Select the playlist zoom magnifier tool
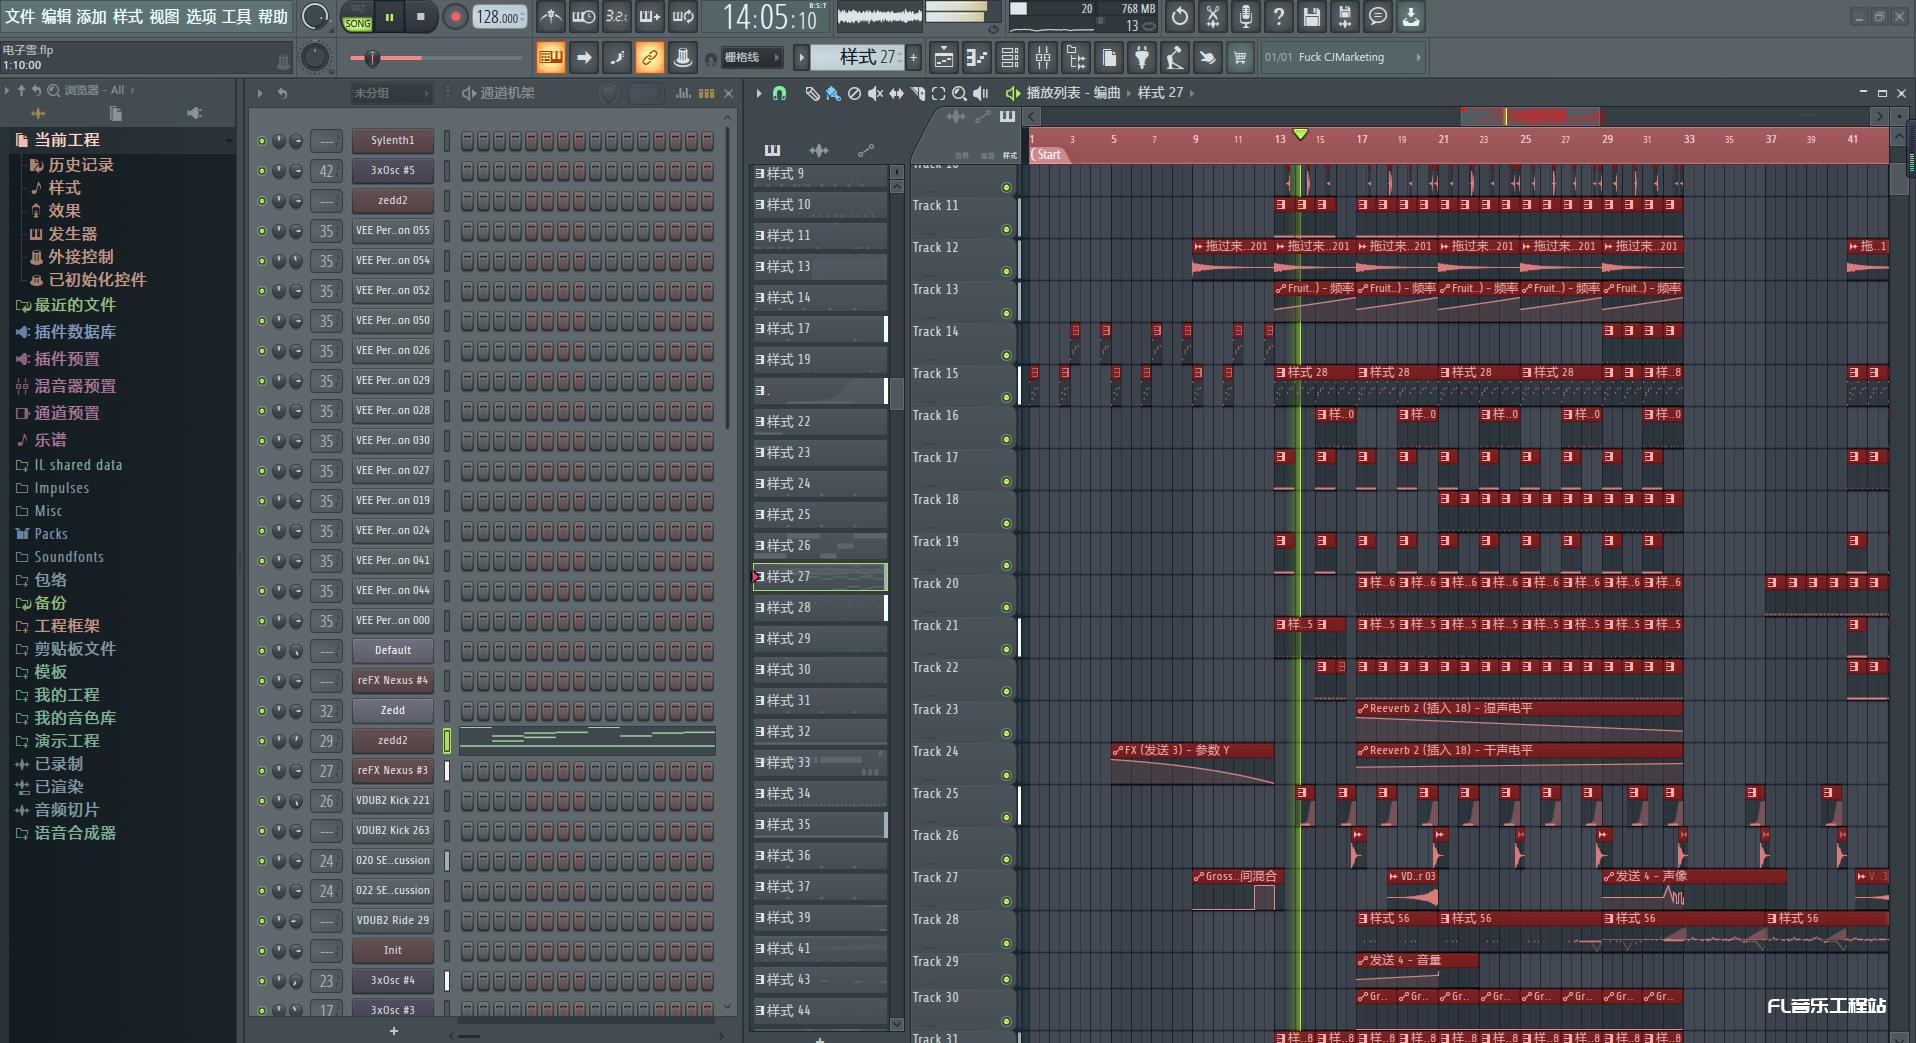The height and width of the screenshot is (1043, 1916). (x=959, y=93)
